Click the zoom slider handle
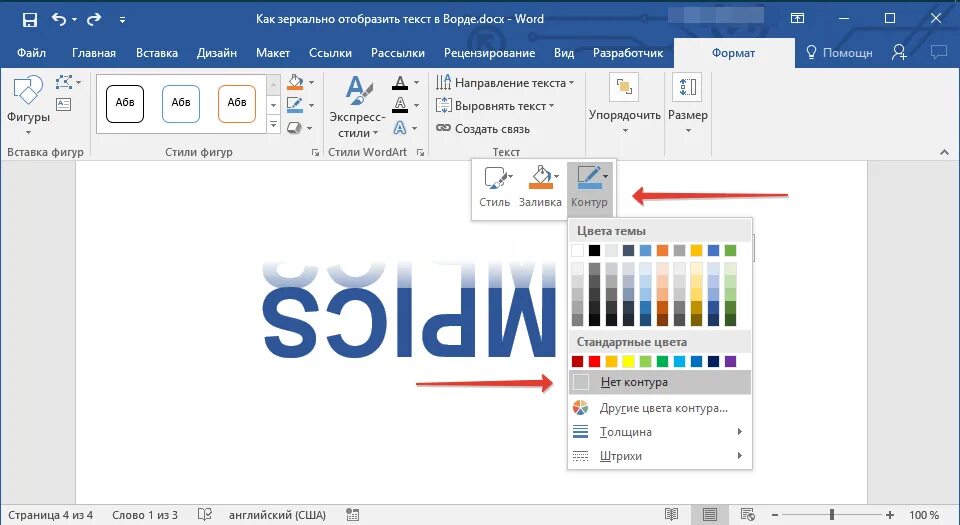 coord(832,515)
